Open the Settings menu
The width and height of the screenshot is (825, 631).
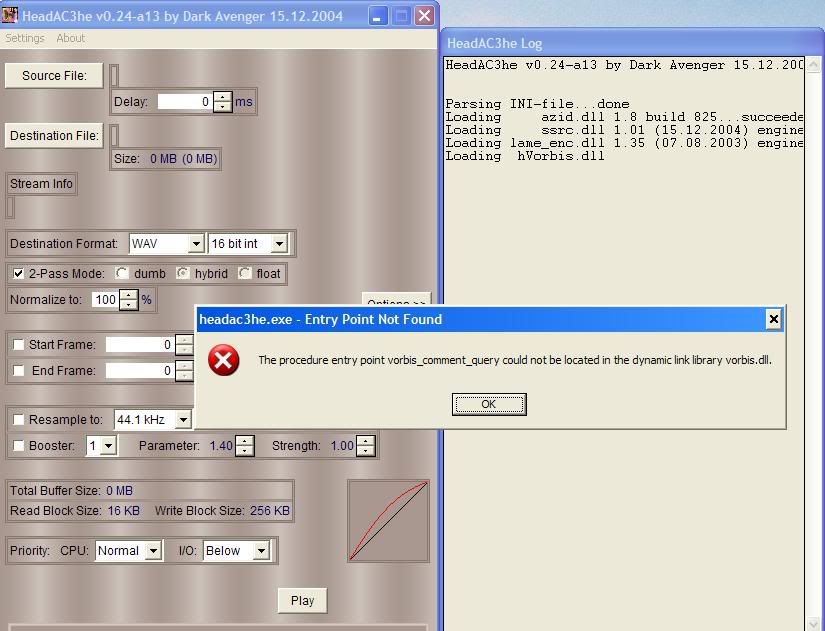click(x=25, y=38)
